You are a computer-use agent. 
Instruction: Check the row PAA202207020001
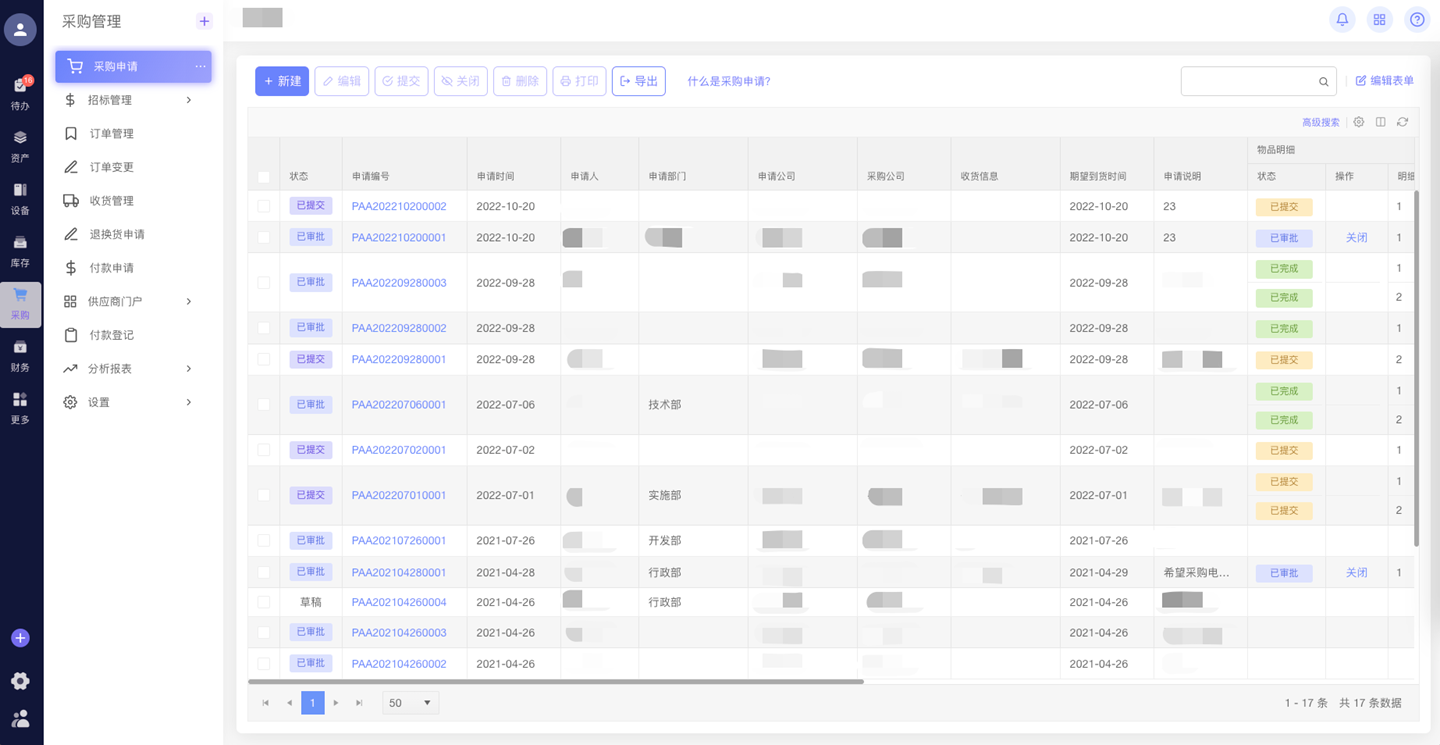coord(264,450)
